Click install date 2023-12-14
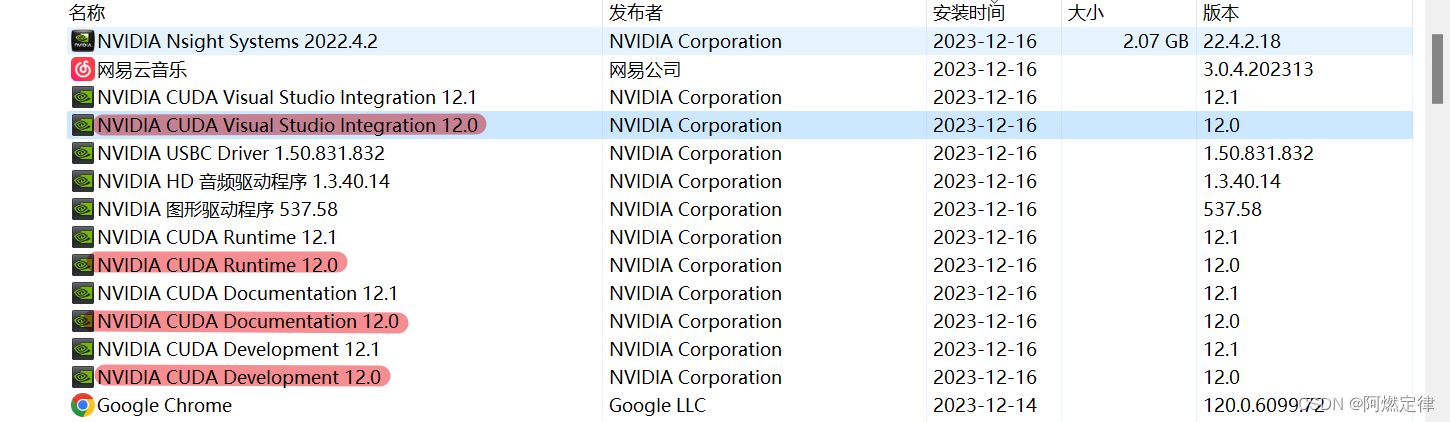The width and height of the screenshot is (1450, 422). tap(985, 405)
